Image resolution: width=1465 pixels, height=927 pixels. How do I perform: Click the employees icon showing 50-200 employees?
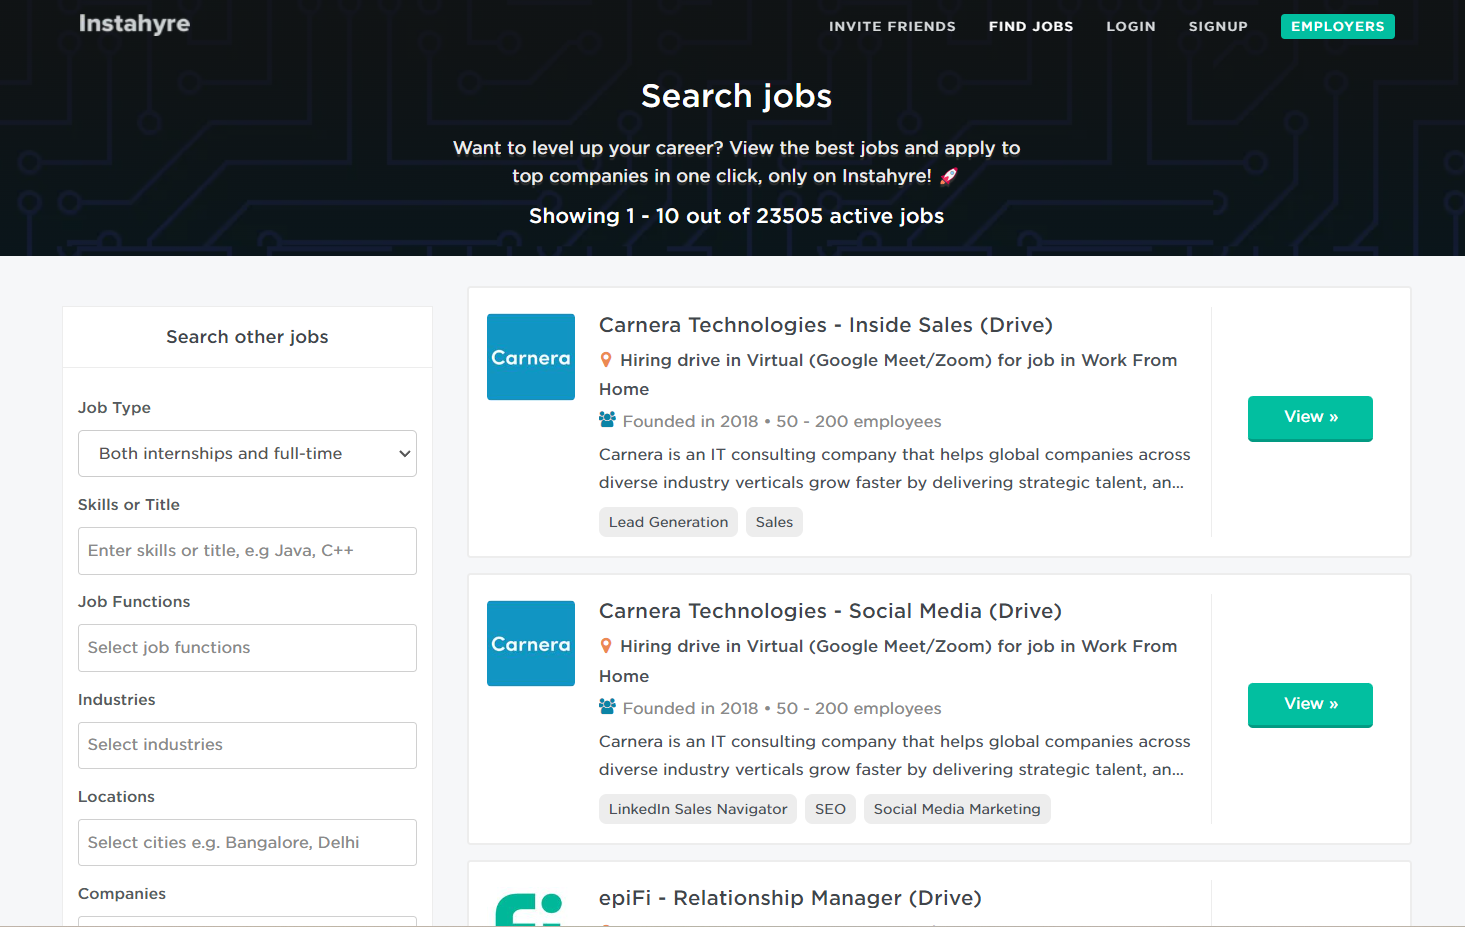(x=606, y=421)
